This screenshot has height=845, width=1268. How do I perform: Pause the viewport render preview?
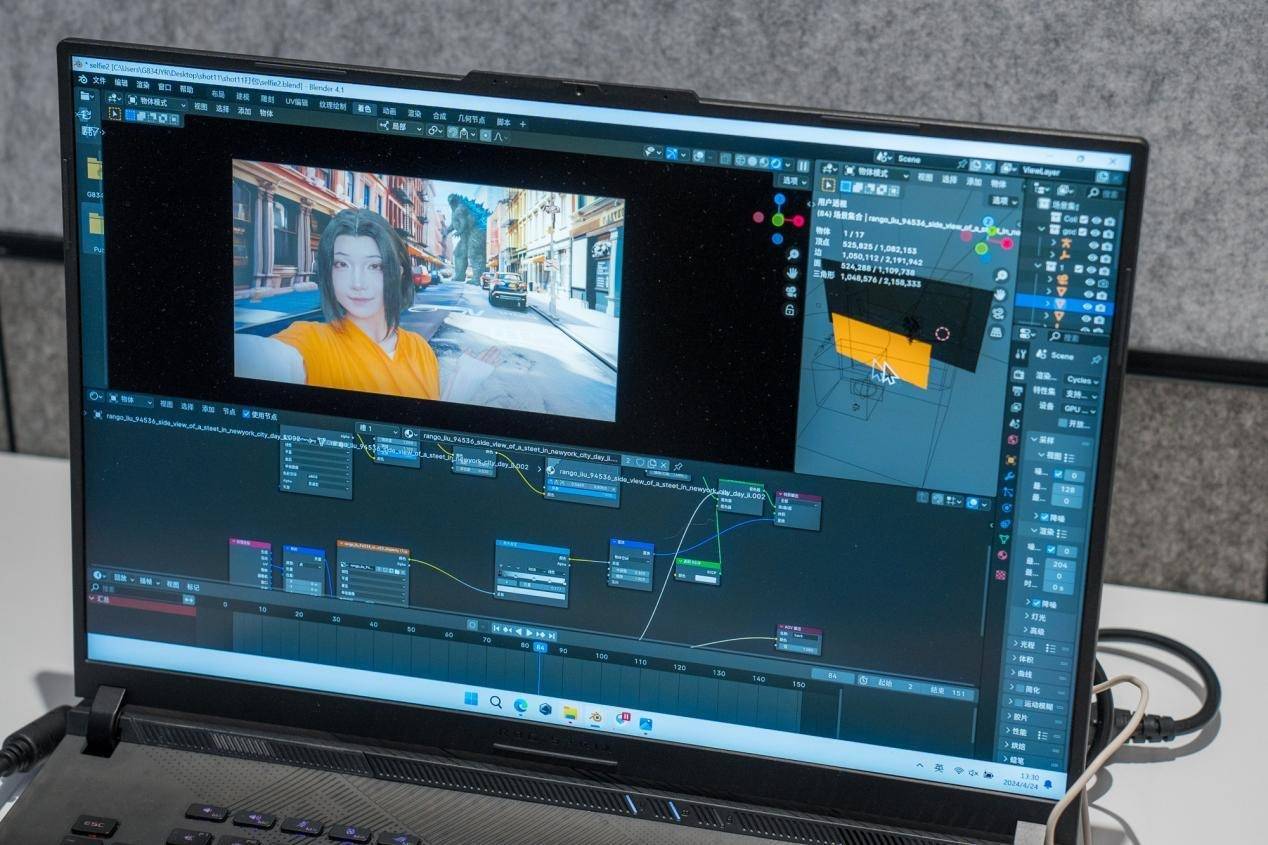[802, 165]
